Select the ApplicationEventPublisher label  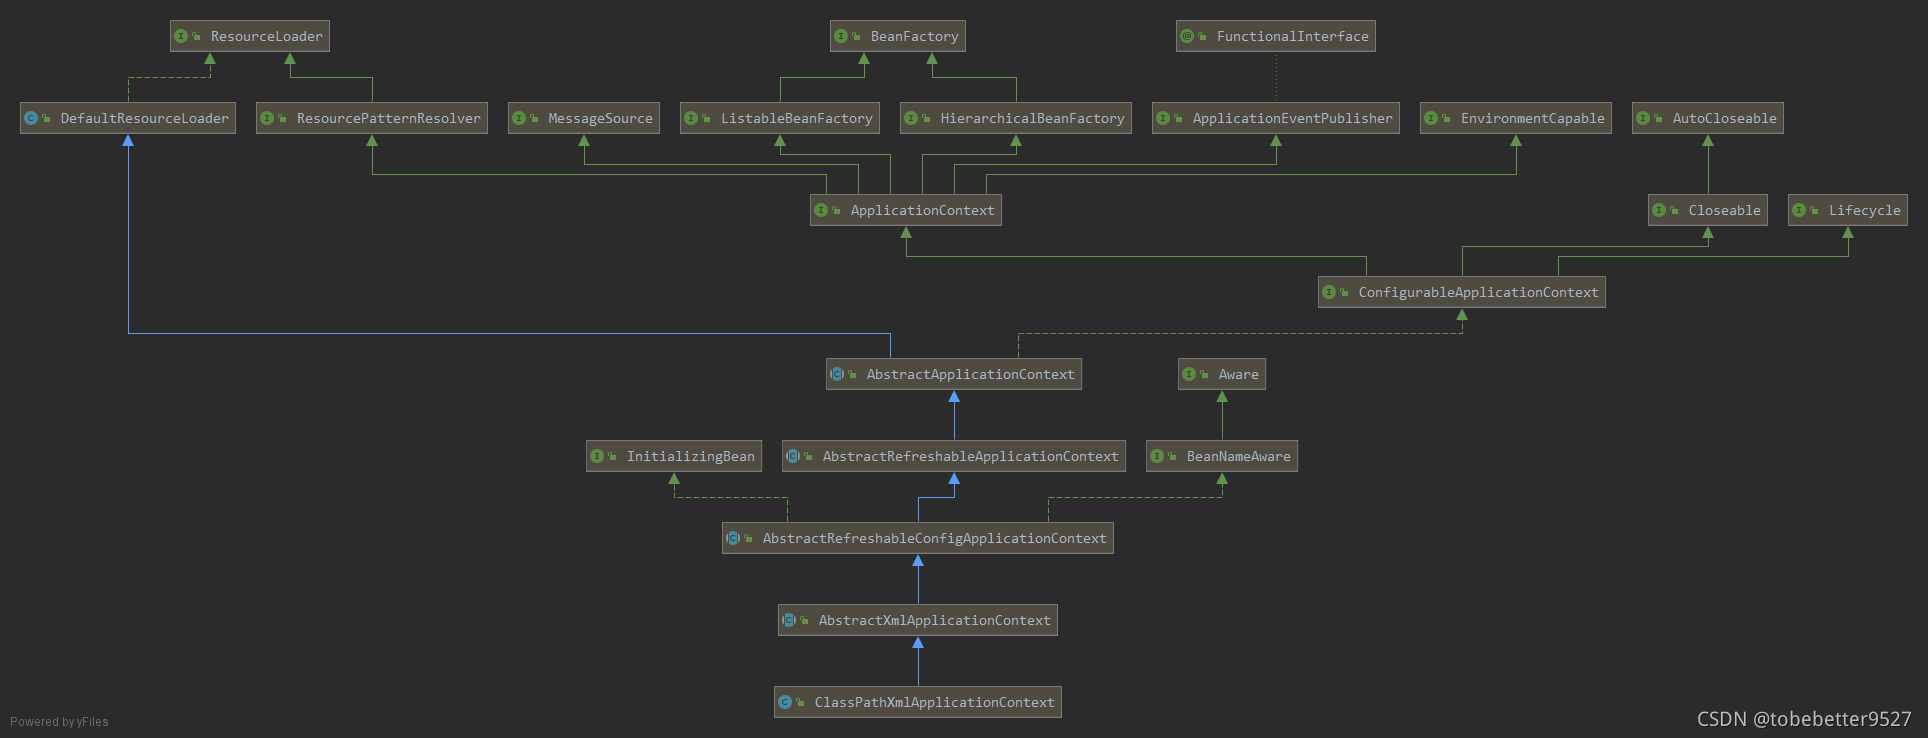[x=1292, y=118]
